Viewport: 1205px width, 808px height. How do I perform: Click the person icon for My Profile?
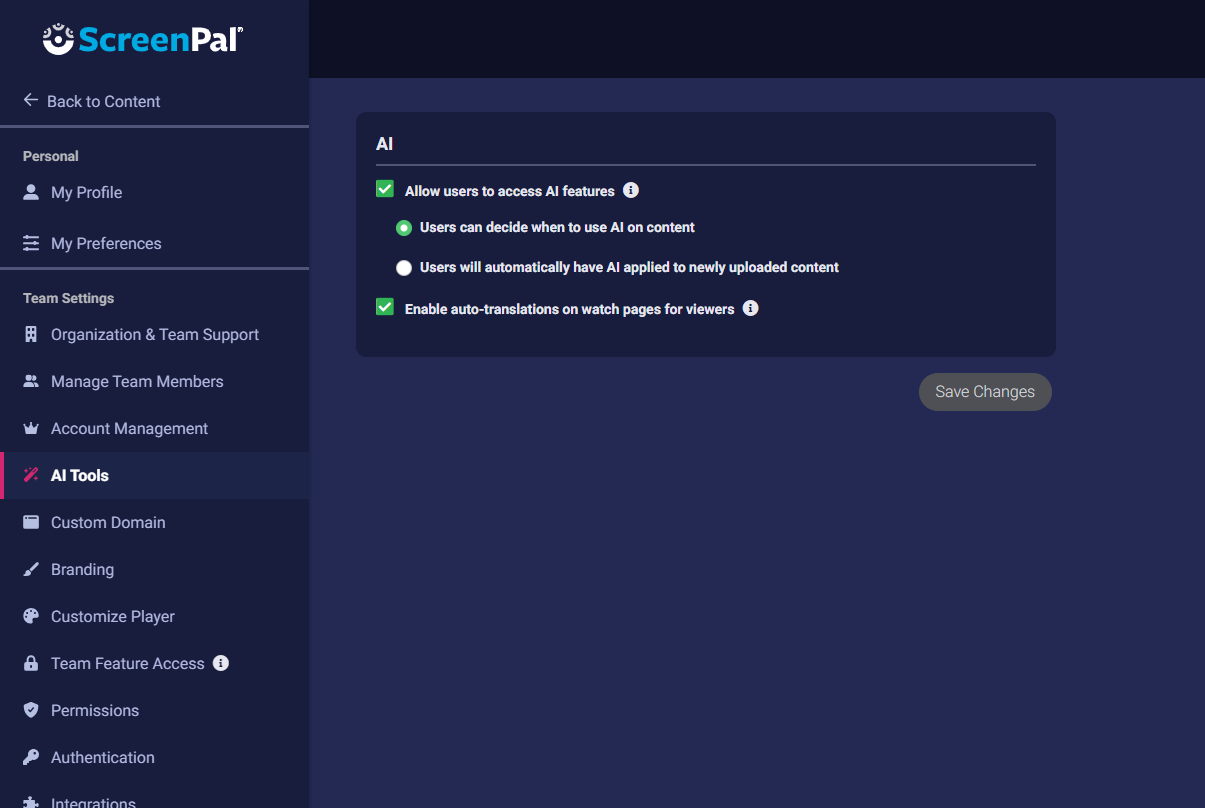point(31,192)
